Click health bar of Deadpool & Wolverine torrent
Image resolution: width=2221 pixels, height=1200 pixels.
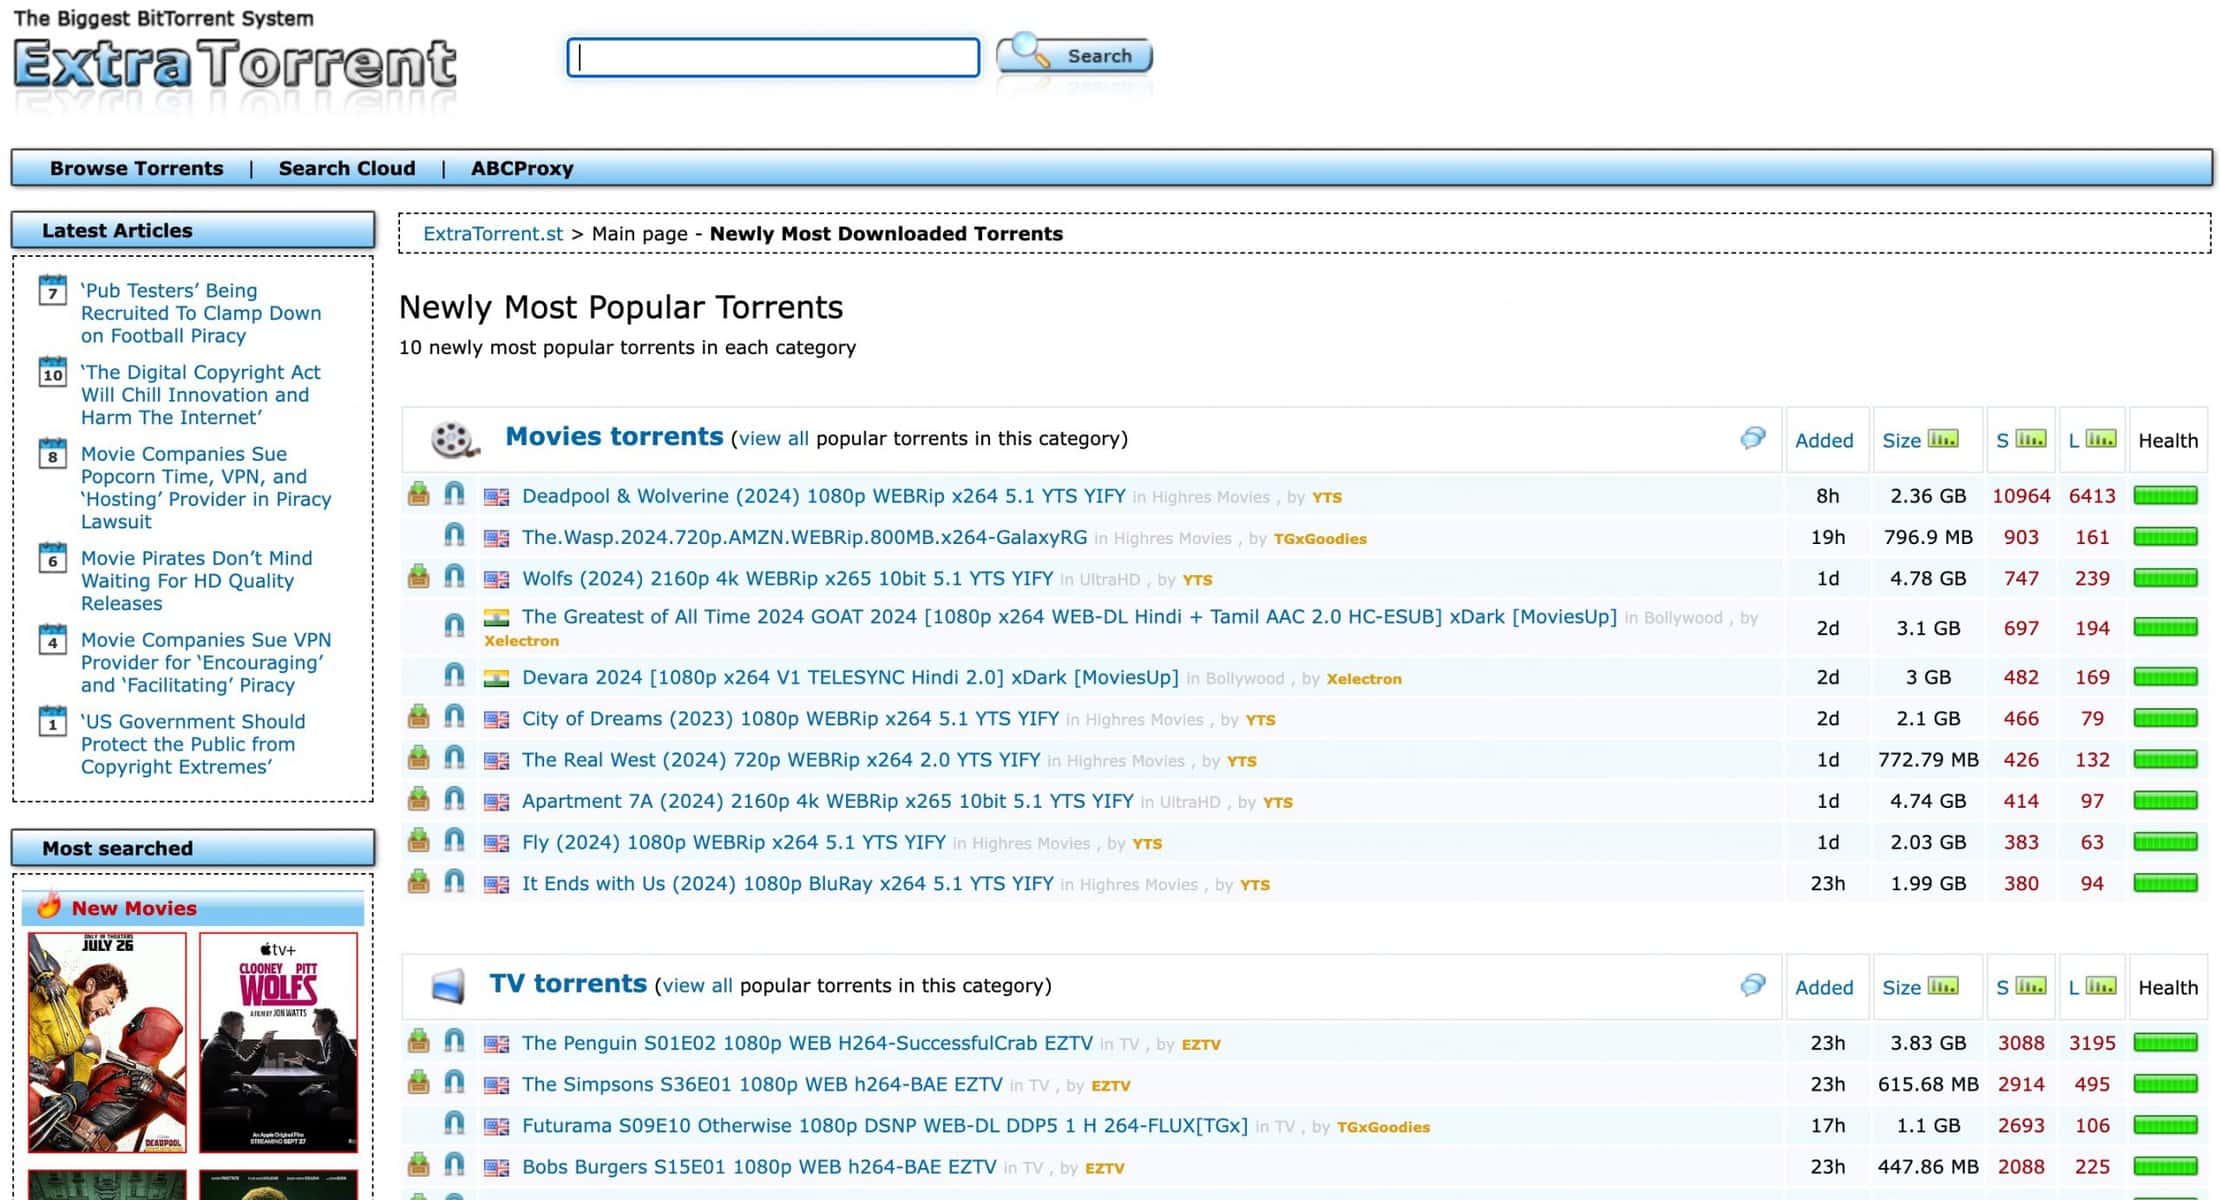click(2165, 495)
